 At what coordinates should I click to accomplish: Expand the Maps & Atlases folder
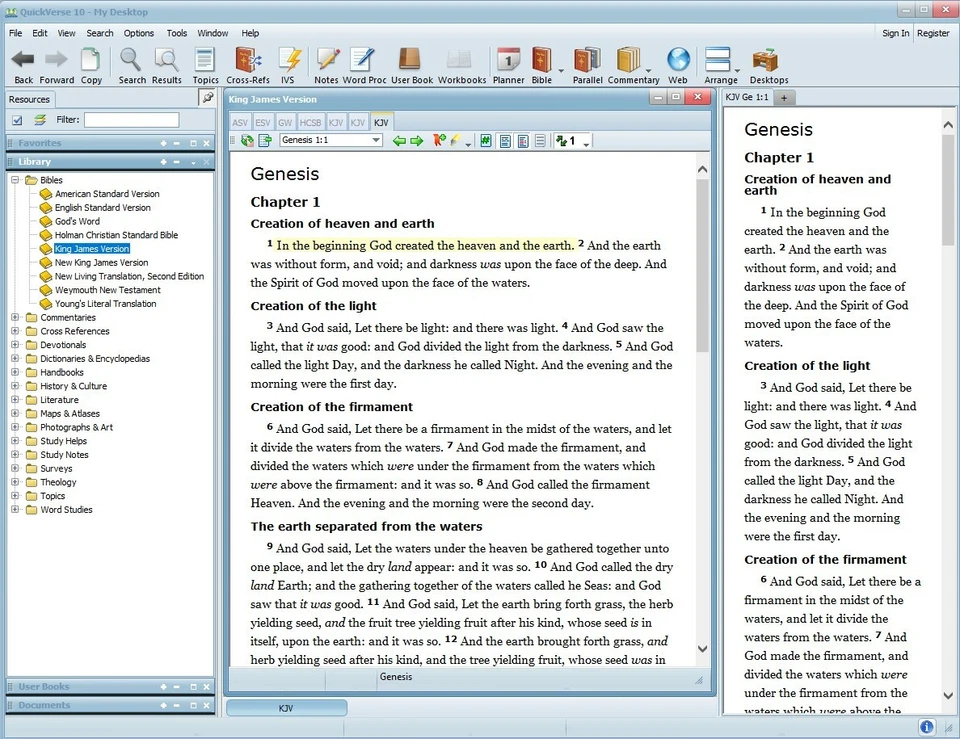click(x=16, y=413)
